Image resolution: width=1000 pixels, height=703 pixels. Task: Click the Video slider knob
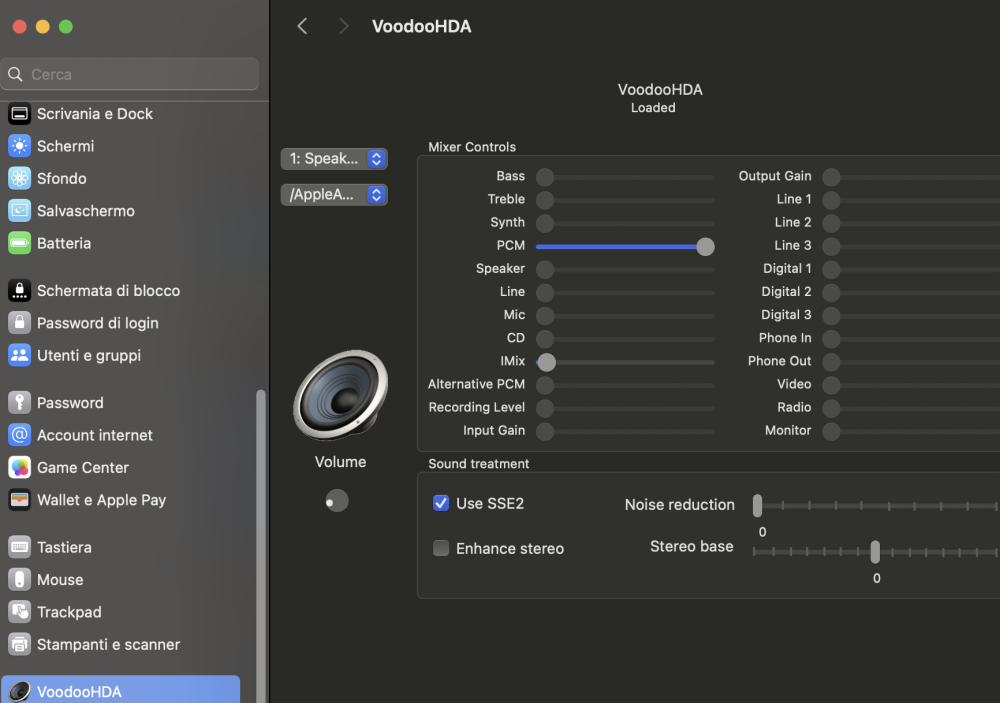tap(831, 385)
